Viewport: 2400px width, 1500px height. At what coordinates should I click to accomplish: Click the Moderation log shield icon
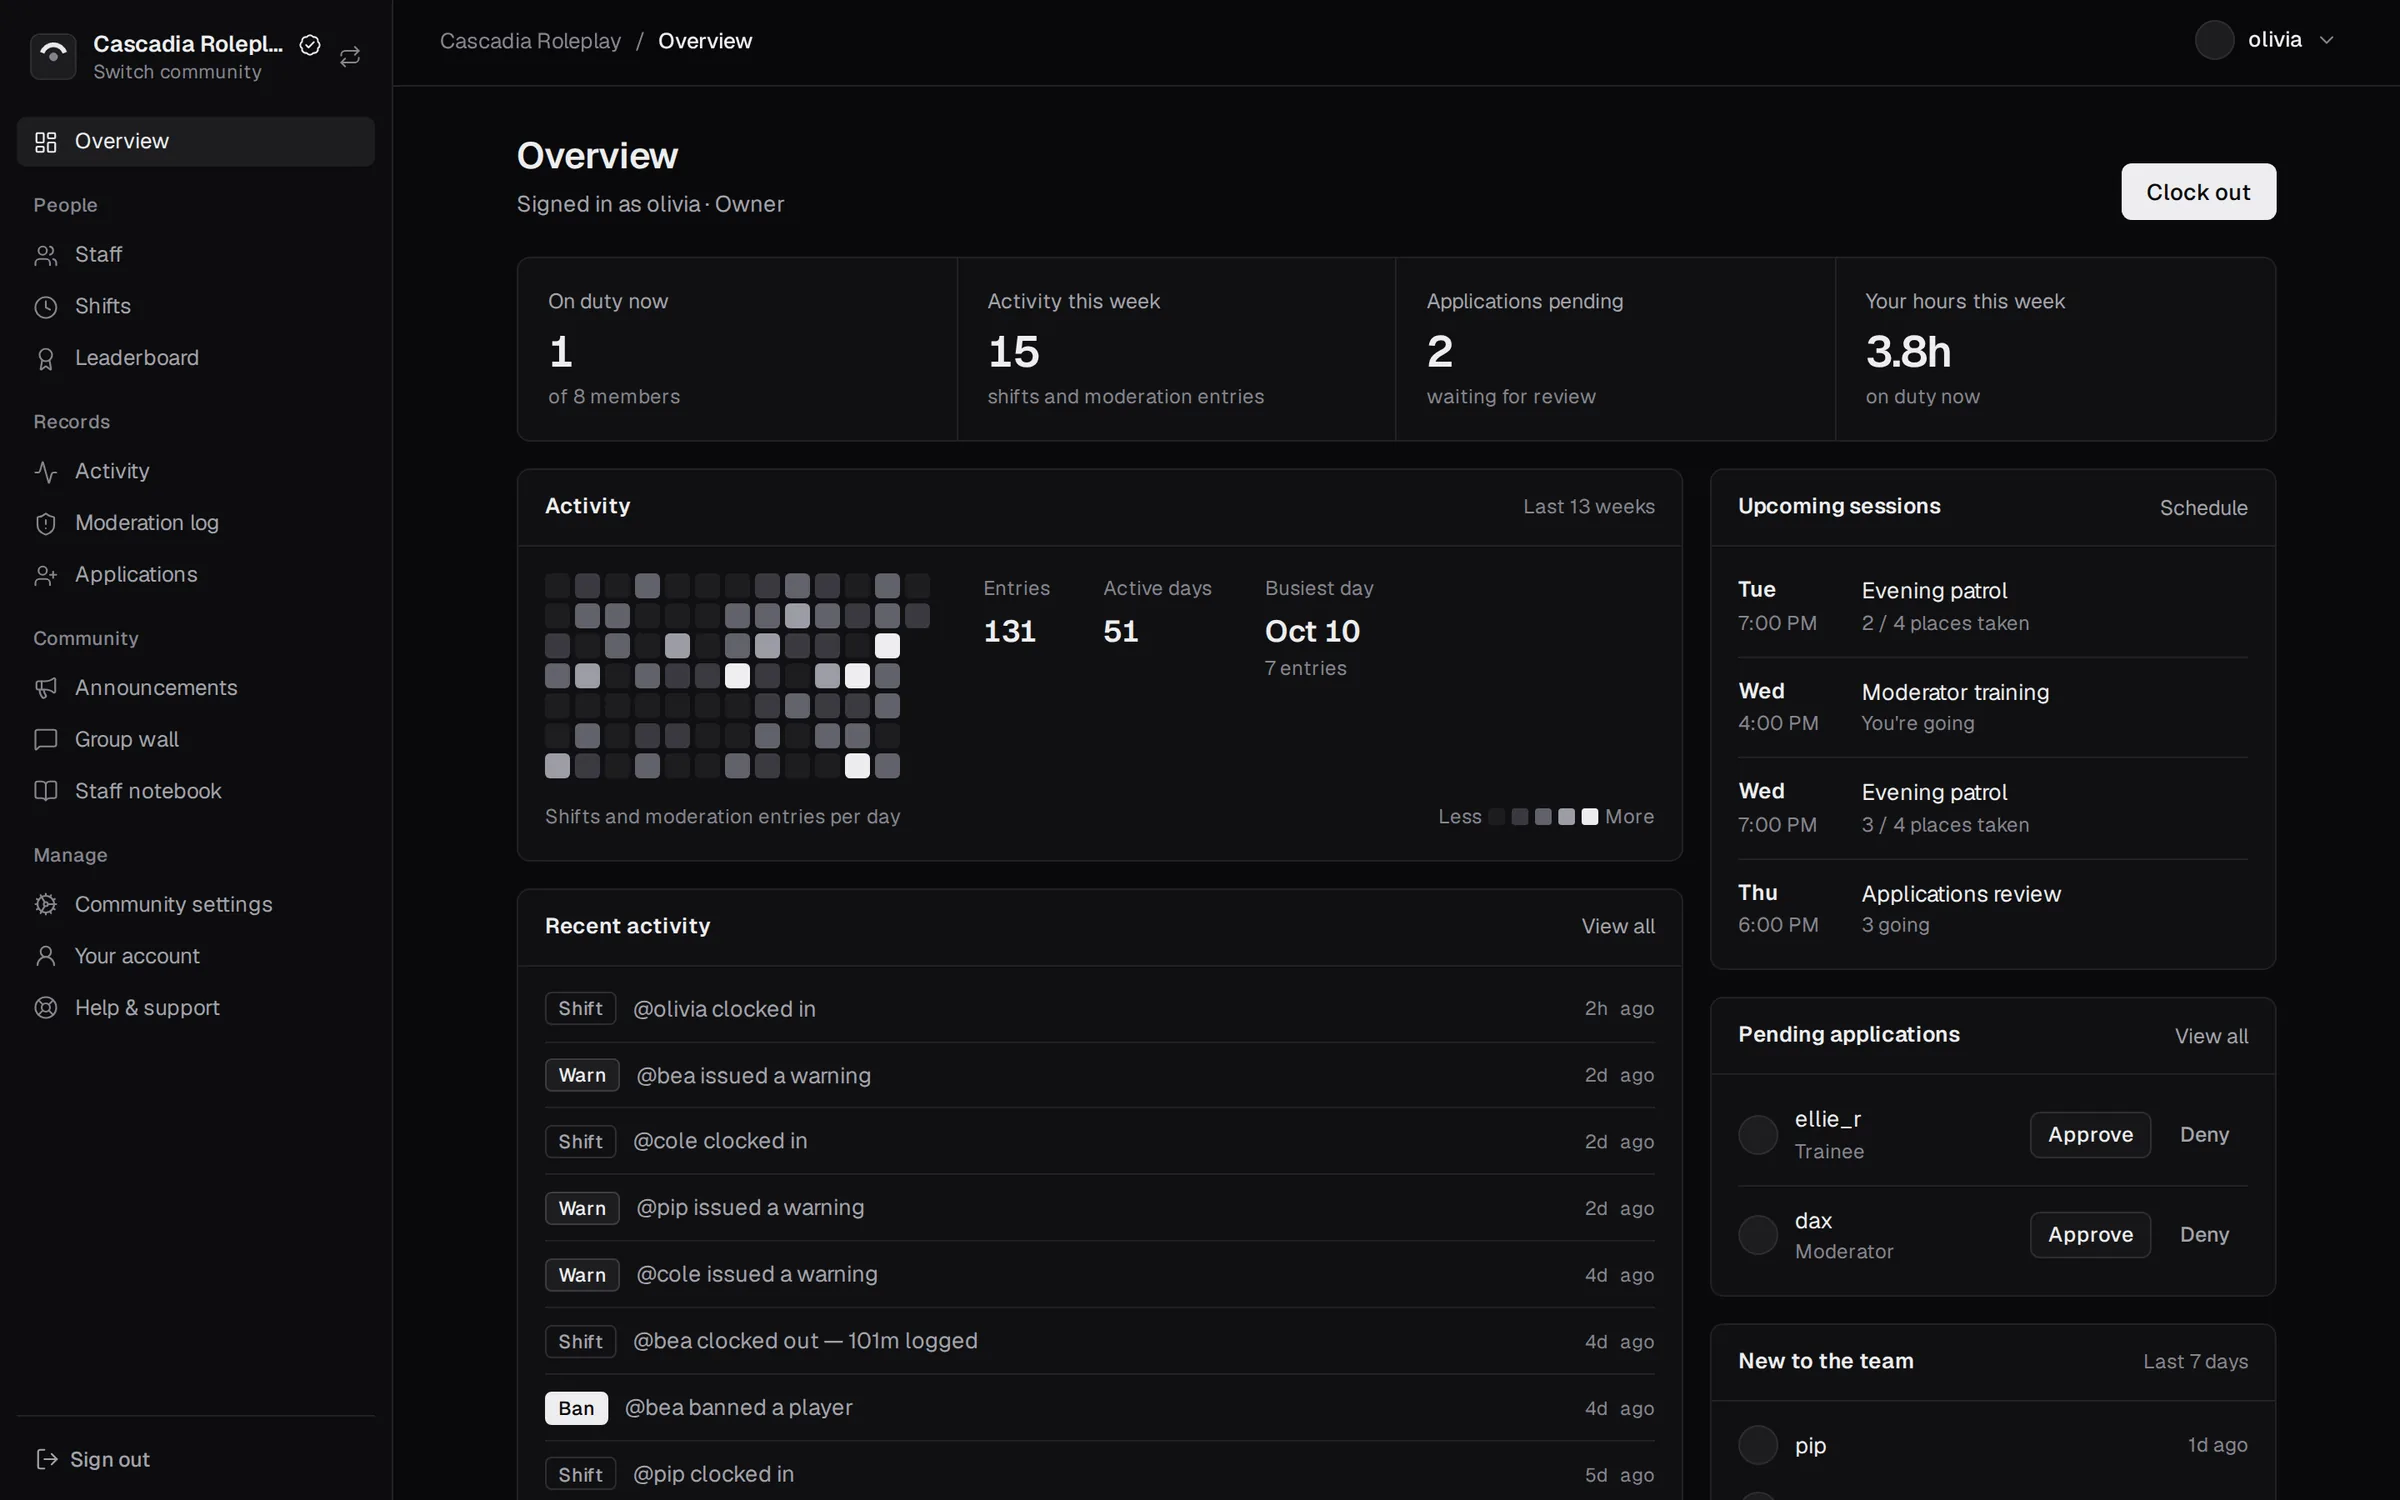(46, 523)
